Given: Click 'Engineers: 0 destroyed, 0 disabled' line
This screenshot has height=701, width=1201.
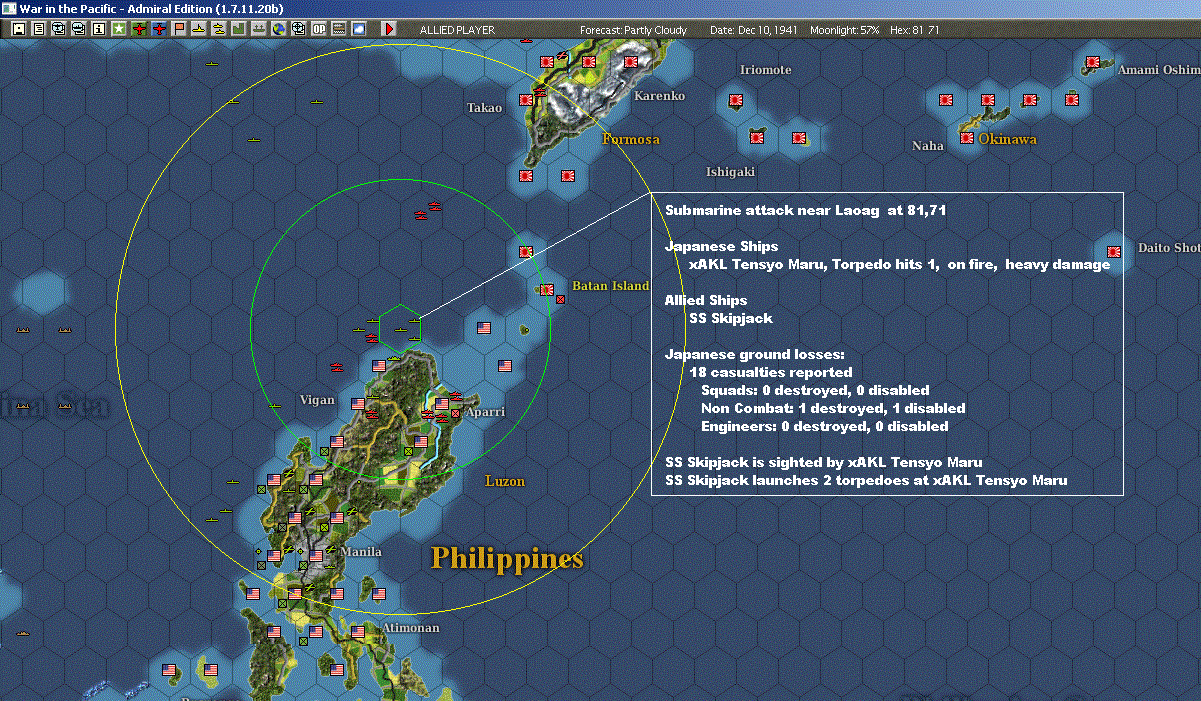Looking at the screenshot, I should (x=825, y=426).
